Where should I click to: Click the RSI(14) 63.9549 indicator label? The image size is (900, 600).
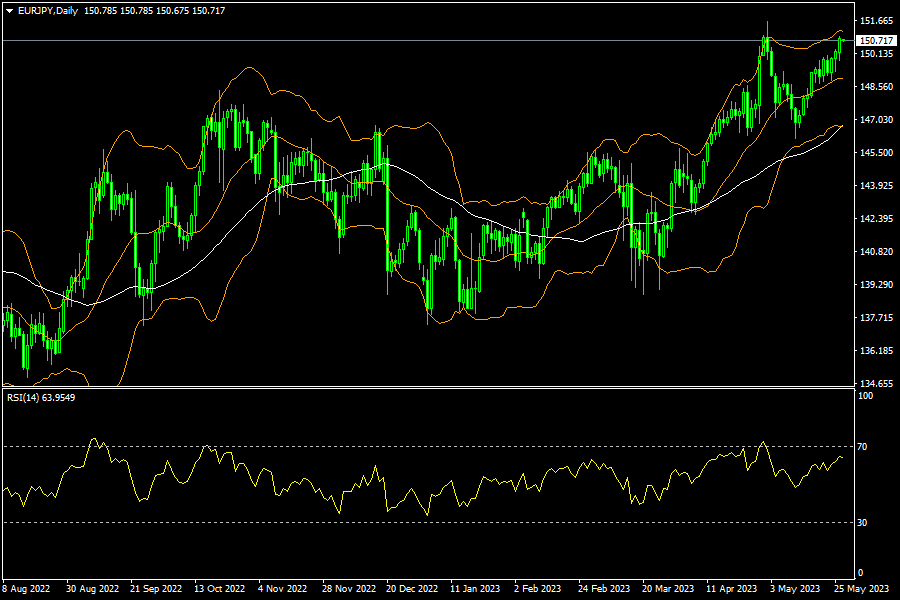click(x=41, y=397)
